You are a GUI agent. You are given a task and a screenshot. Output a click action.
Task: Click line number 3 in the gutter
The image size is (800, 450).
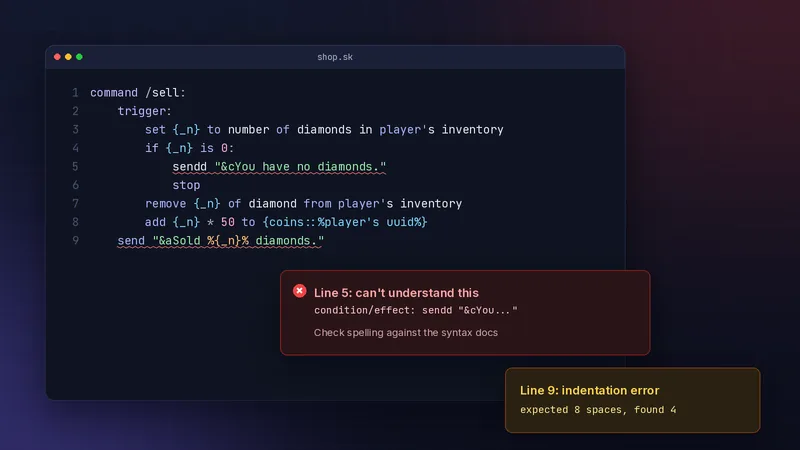[x=76, y=130]
